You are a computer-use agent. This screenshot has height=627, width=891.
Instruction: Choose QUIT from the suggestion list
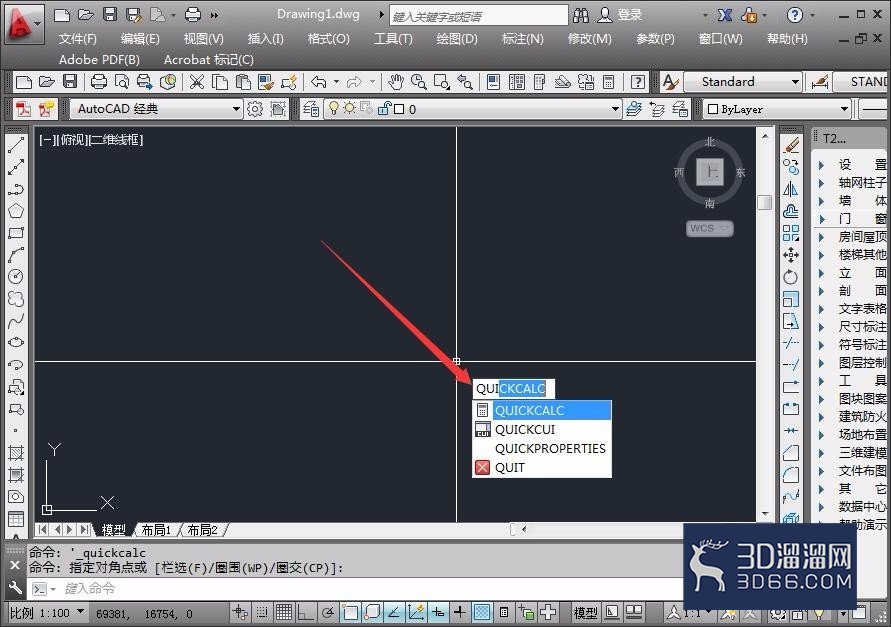click(542, 467)
